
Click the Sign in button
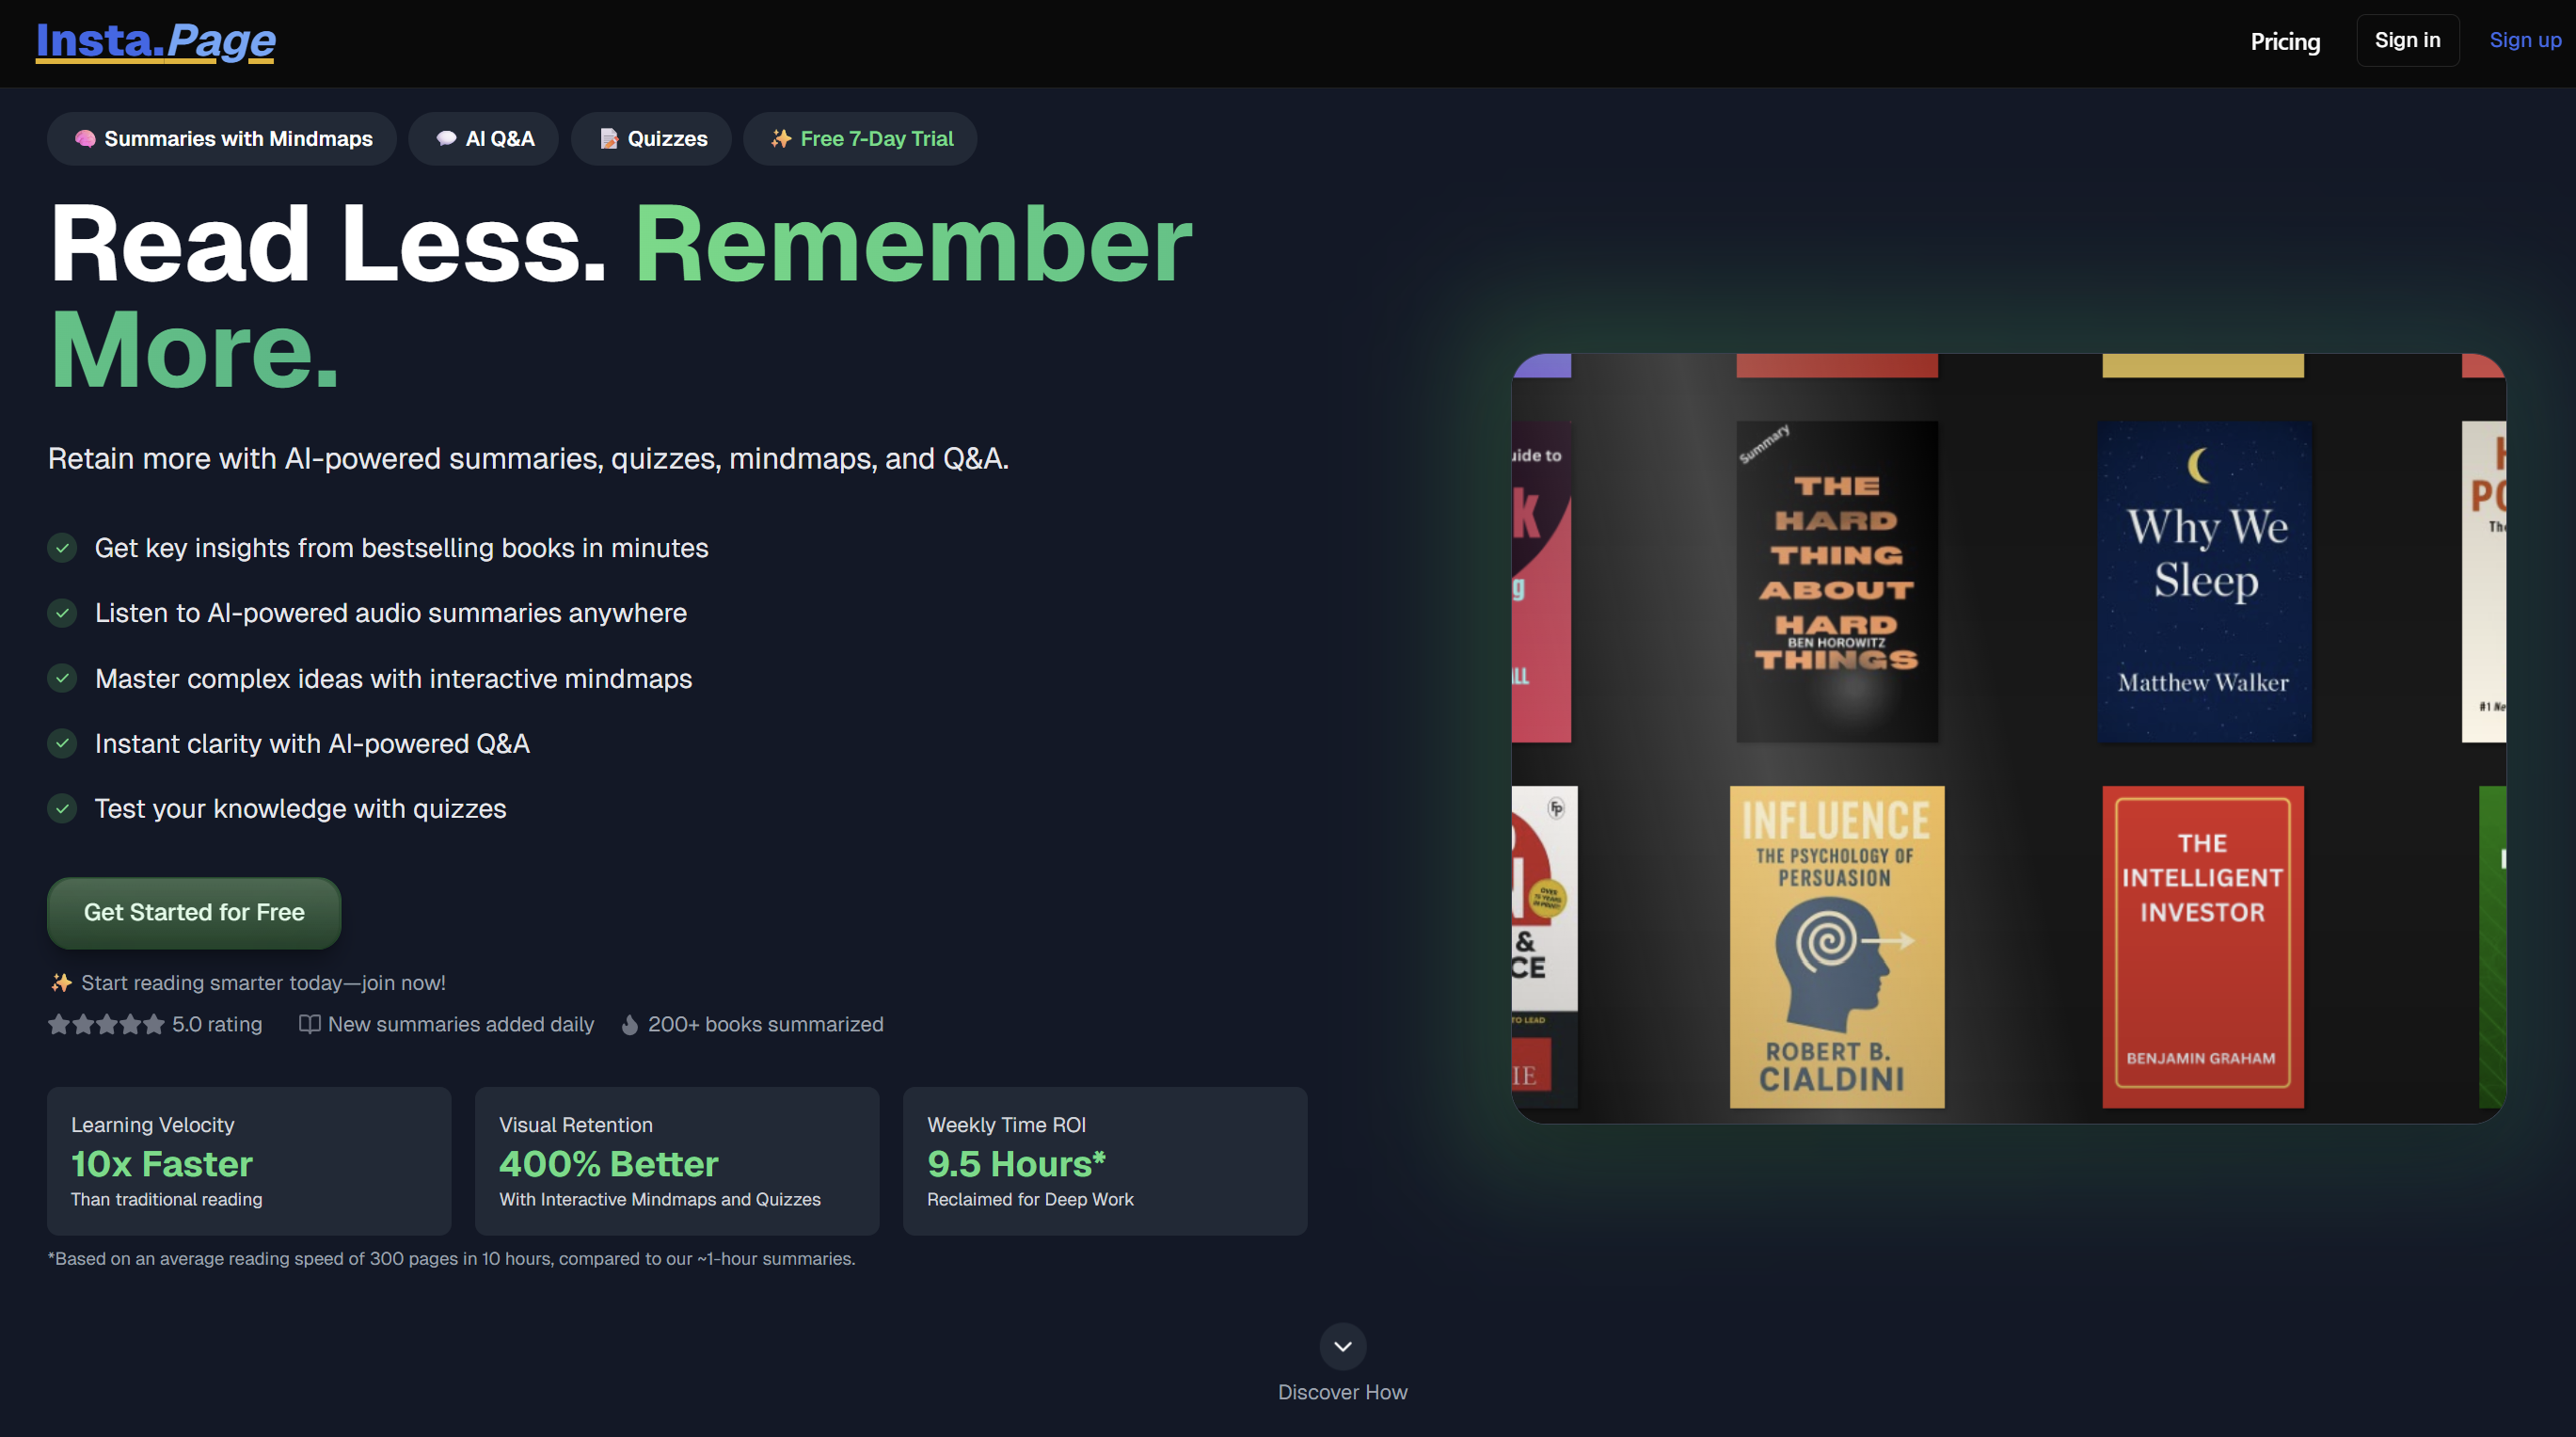click(2407, 40)
